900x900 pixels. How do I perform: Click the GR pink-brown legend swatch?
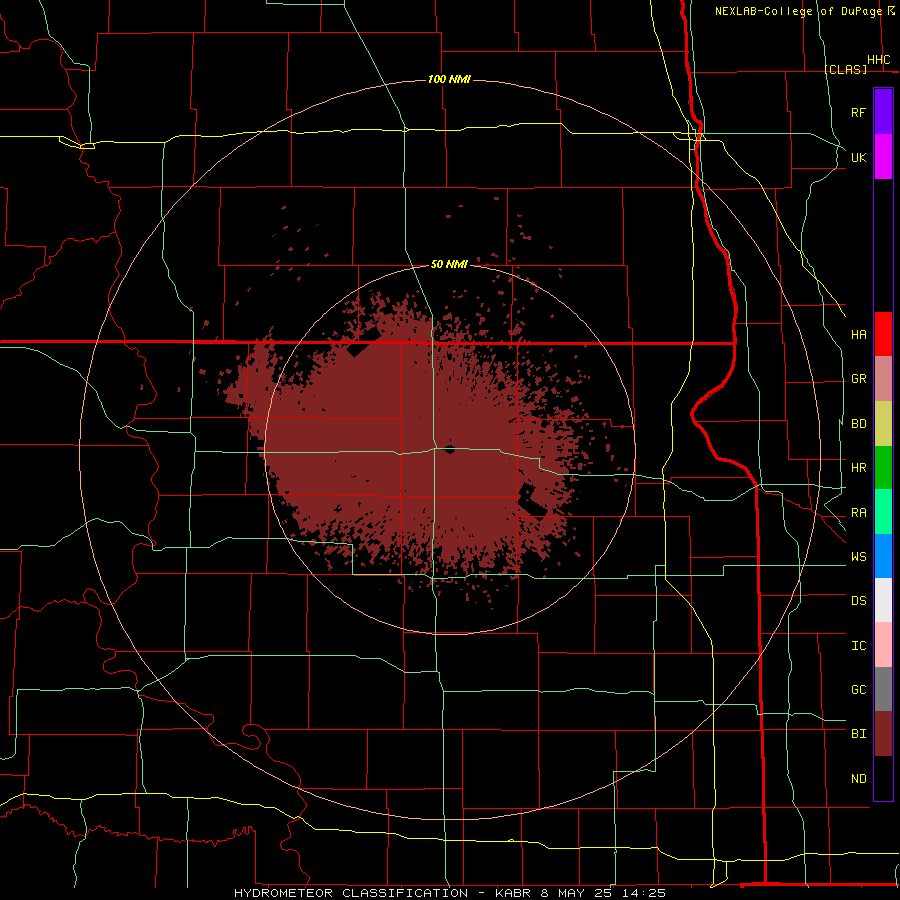click(x=883, y=378)
